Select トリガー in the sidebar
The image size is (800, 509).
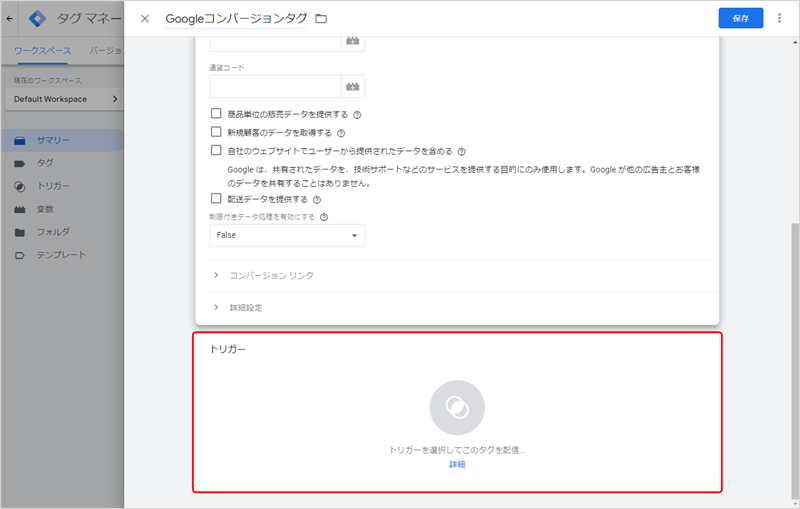click(x=62, y=186)
